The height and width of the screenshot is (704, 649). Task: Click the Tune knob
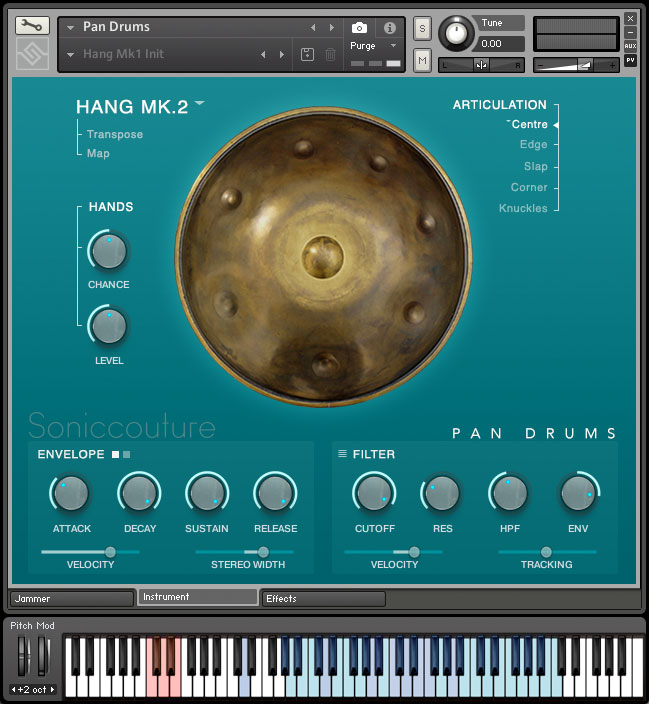point(456,33)
